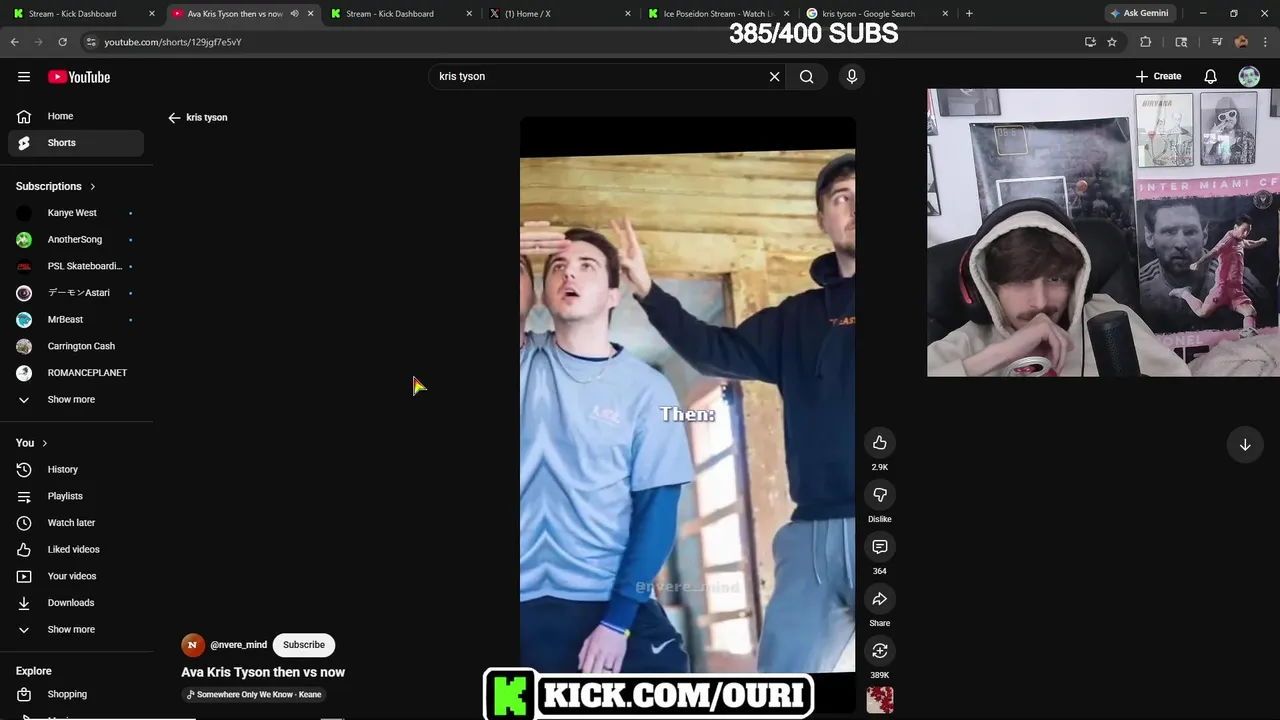The width and height of the screenshot is (1280, 720).
Task: Open the Carrington Cash subscription
Action: point(76,346)
